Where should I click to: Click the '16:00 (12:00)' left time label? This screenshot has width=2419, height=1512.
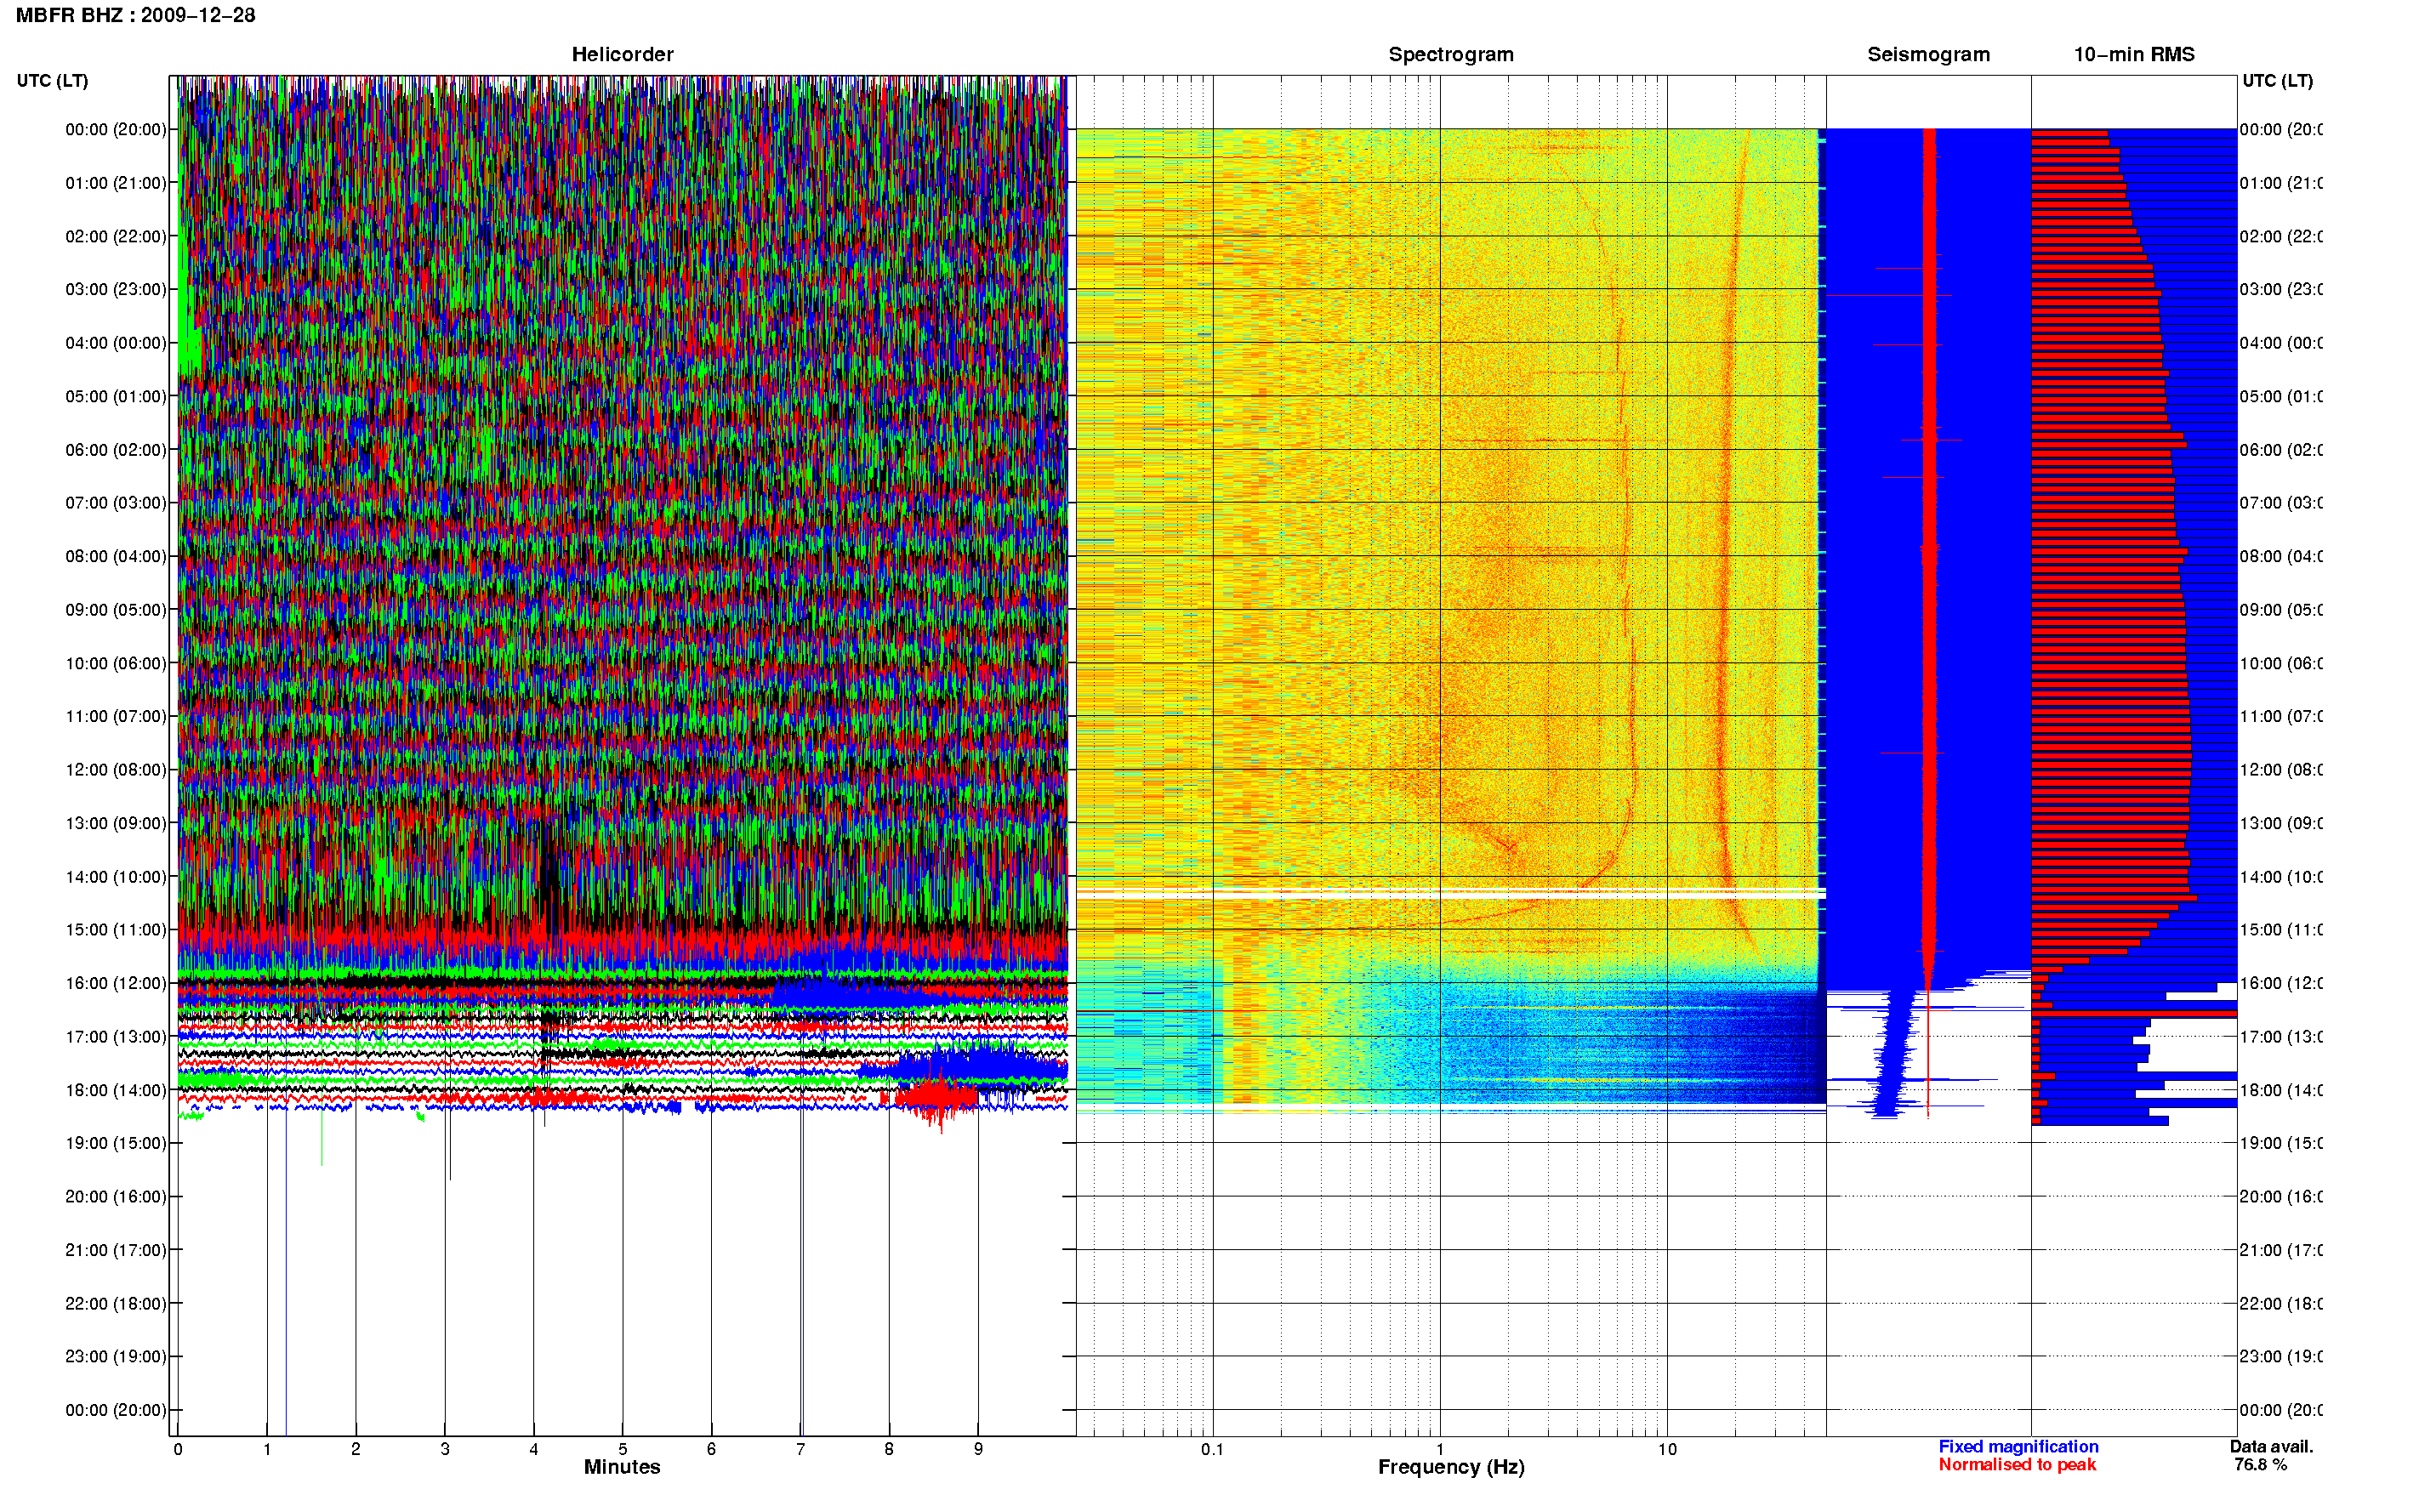coord(116,983)
